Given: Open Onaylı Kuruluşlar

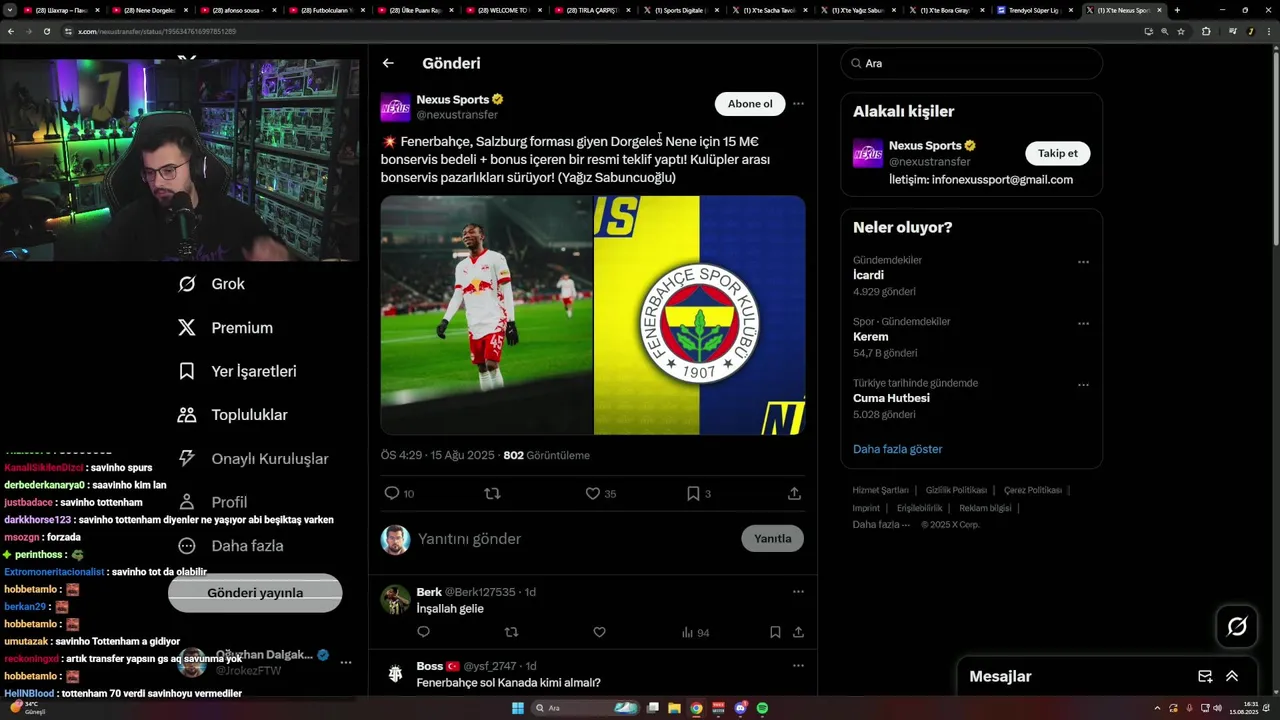Looking at the screenshot, I should pyautogui.click(x=253, y=459).
